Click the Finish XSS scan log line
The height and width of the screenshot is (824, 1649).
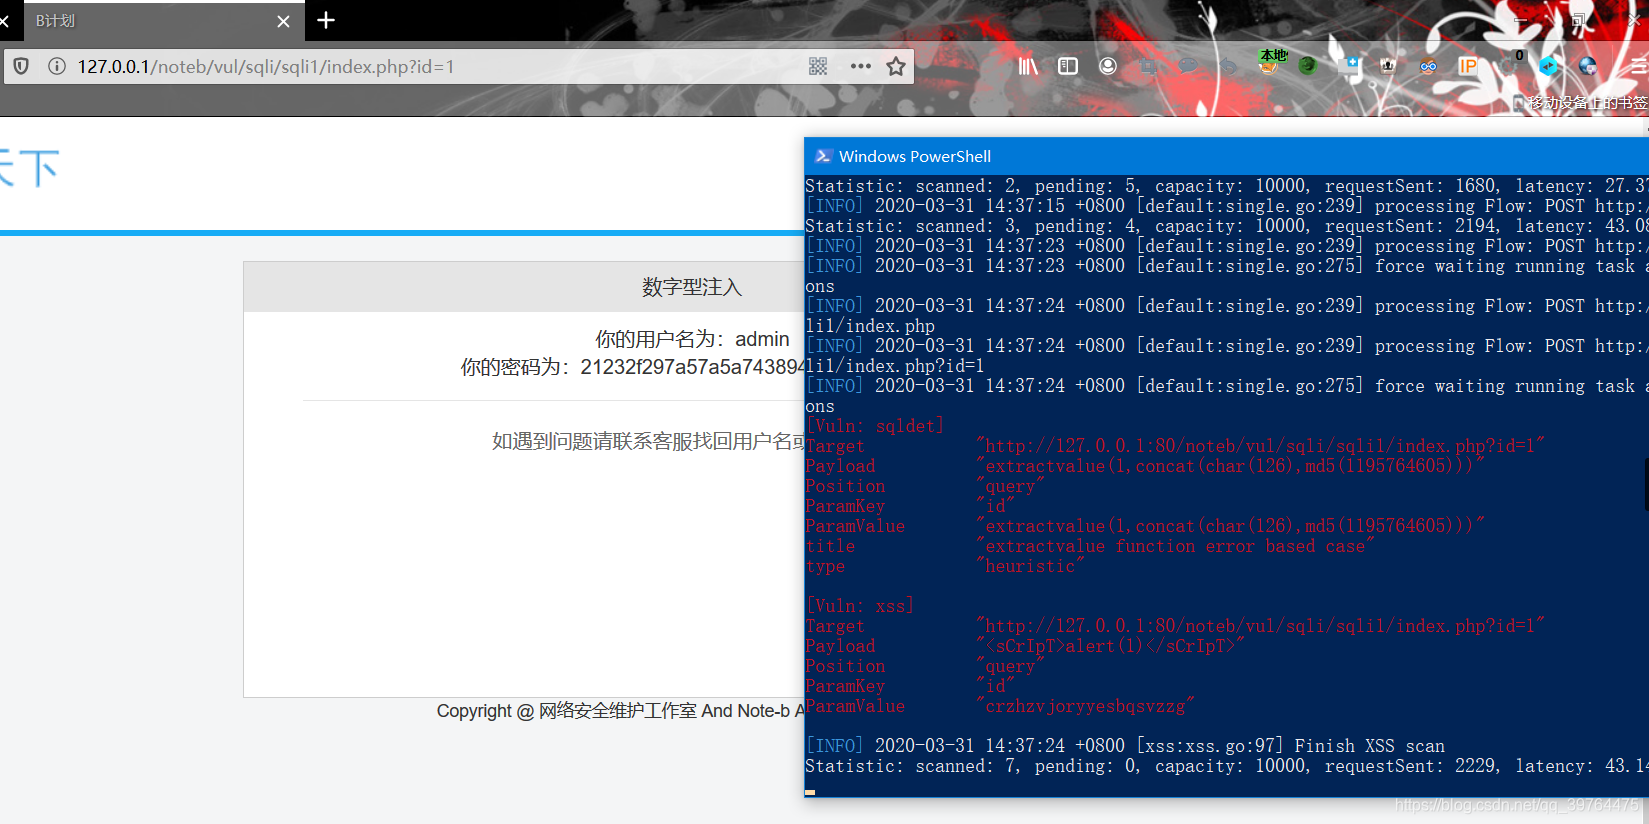1125,746
